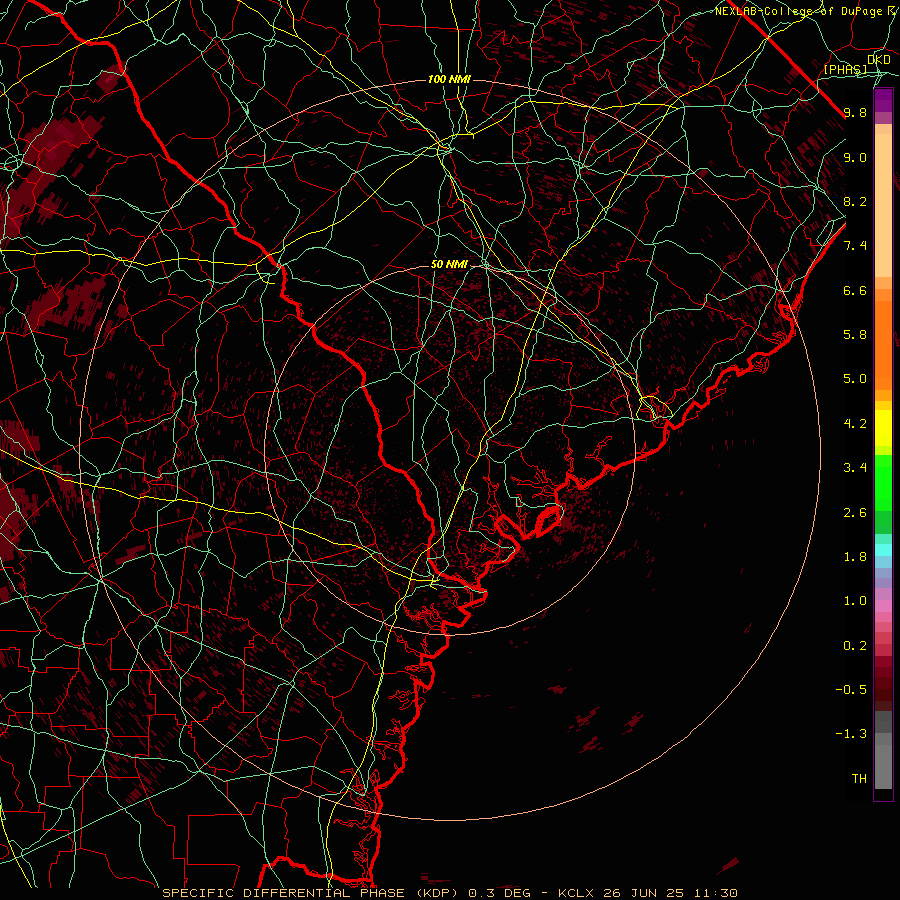This screenshot has width=900, height=900.
Task: Click the -1.3 scale value
Action: [851, 734]
